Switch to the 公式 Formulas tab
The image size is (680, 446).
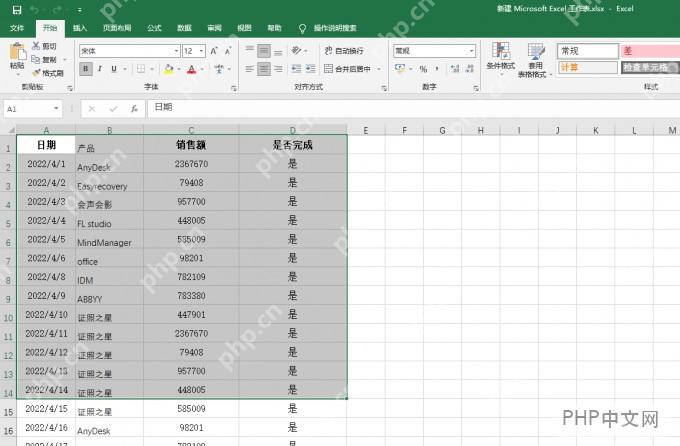154,29
